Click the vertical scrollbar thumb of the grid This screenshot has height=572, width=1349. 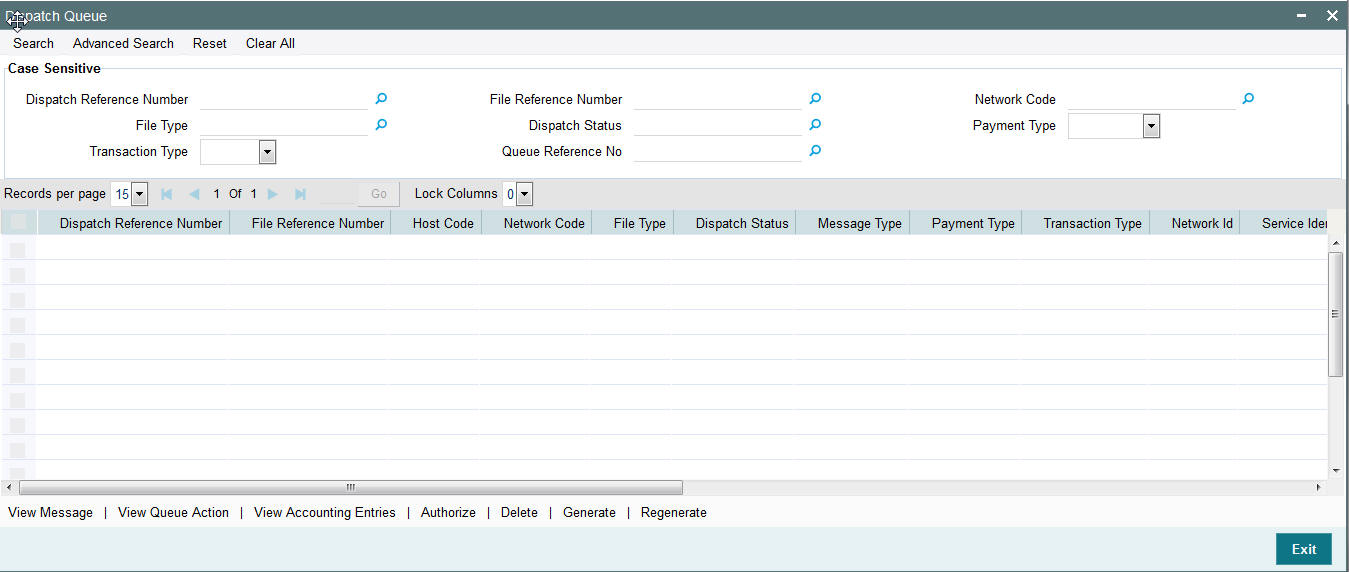[x=1335, y=314]
